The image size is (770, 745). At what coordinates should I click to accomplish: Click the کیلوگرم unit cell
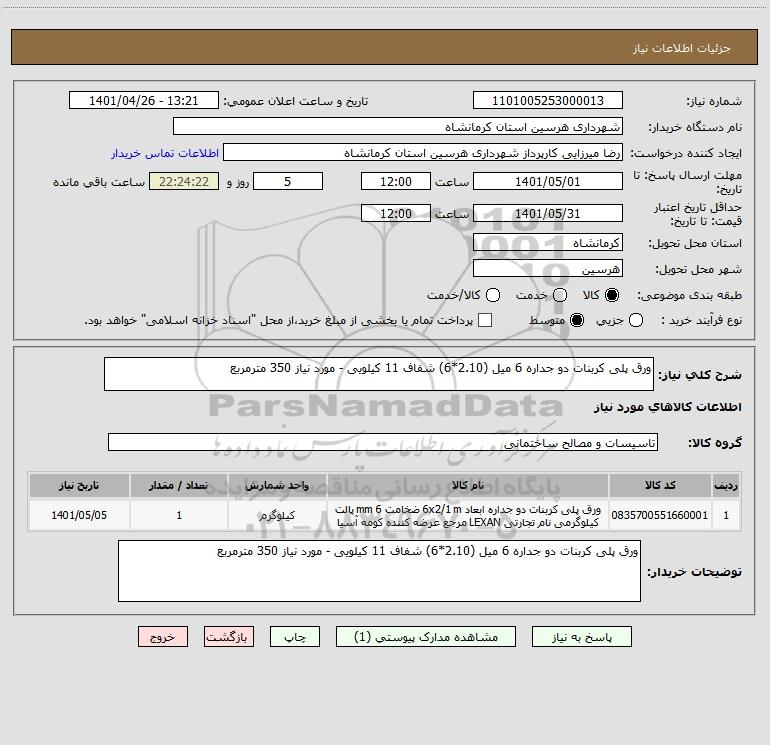(x=277, y=515)
